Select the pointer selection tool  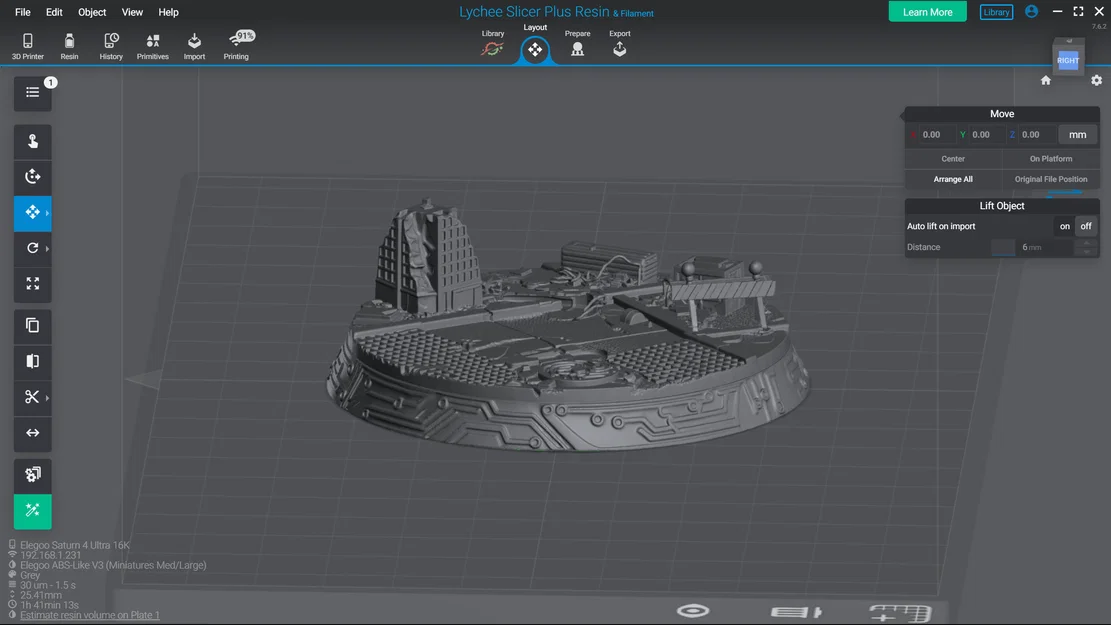click(x=33, y=141)
